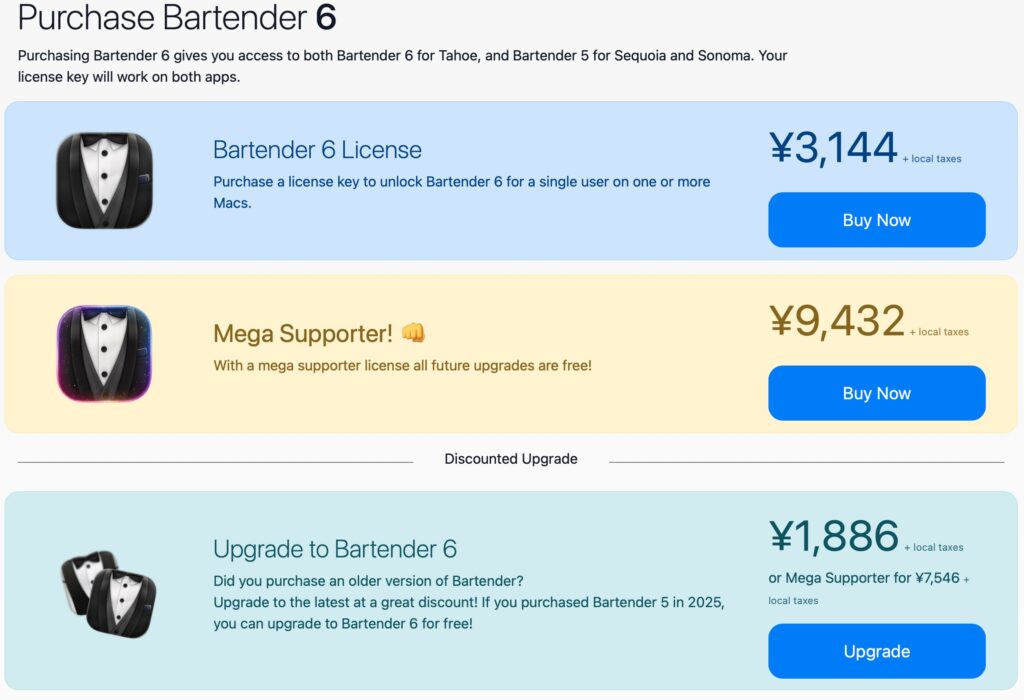Select the 'Bartender 6 License' heading
This screenshot has width=1024, height=700.
(x=317, y=150)
